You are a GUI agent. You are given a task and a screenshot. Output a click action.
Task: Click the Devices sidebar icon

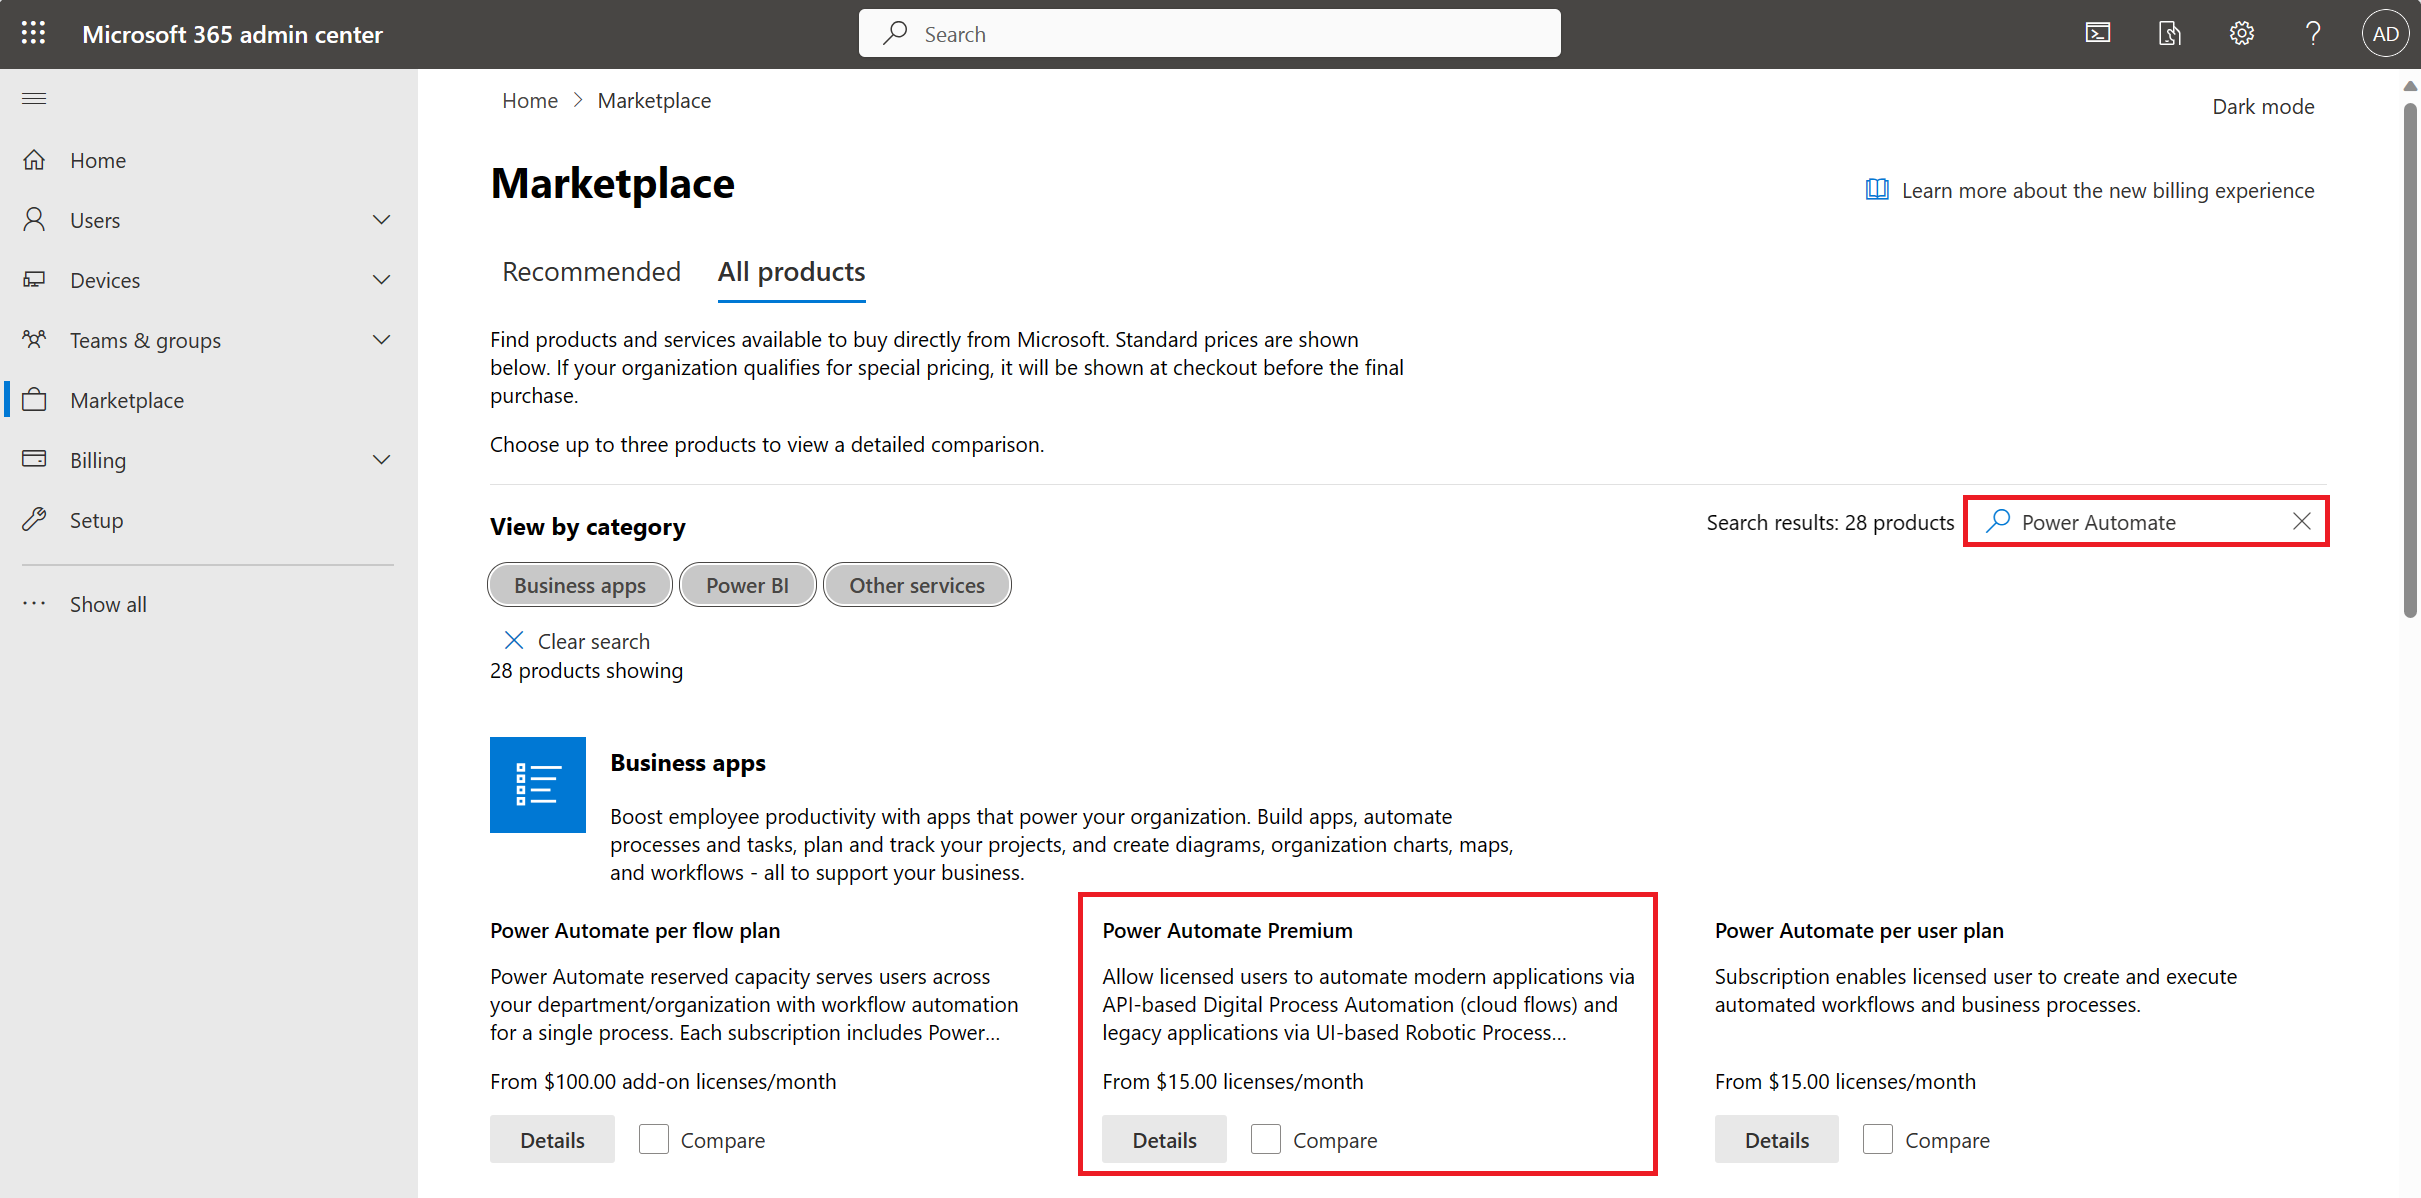pos(34,279)
